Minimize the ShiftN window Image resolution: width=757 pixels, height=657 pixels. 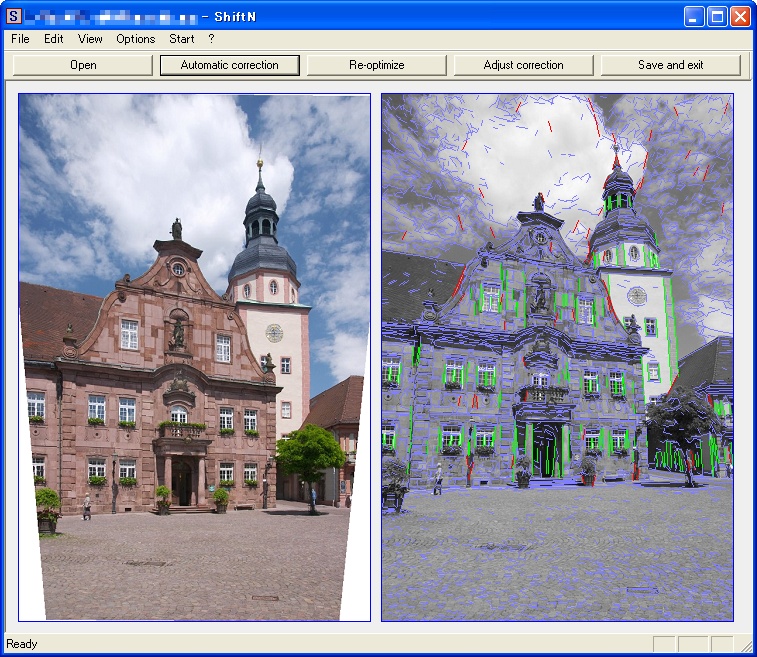694,17
